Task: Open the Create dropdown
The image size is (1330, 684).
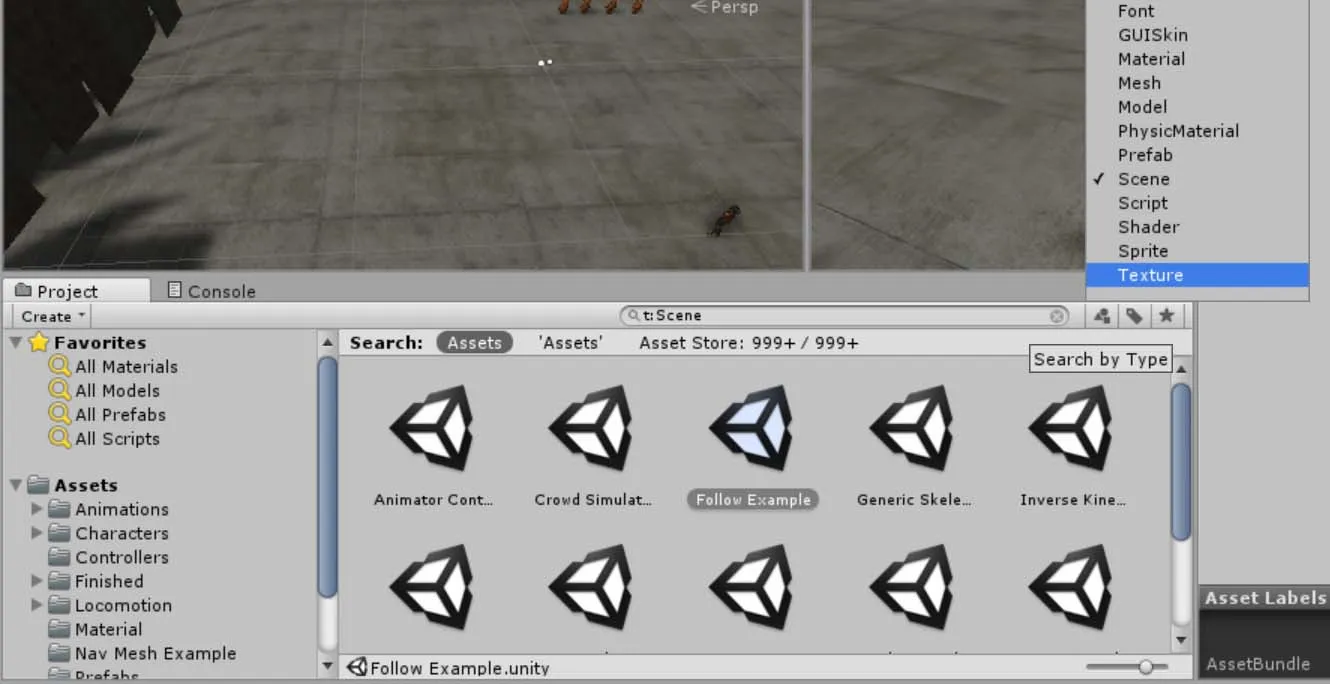Action: click(x=52, y=316)
